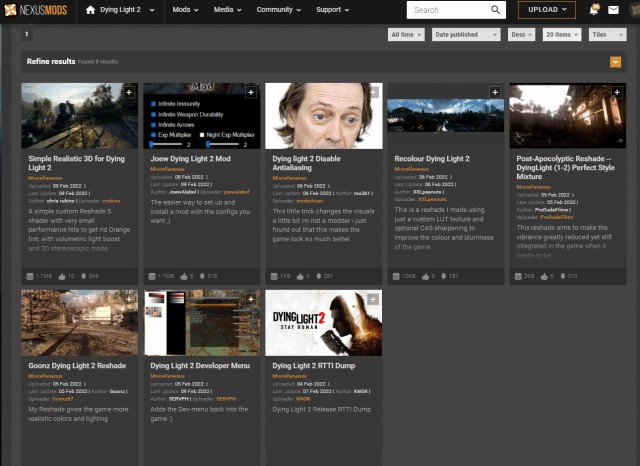Click Miscellaneous category under Joew Mod
Viewport: 640px width, 466px height.
(167, 169)
